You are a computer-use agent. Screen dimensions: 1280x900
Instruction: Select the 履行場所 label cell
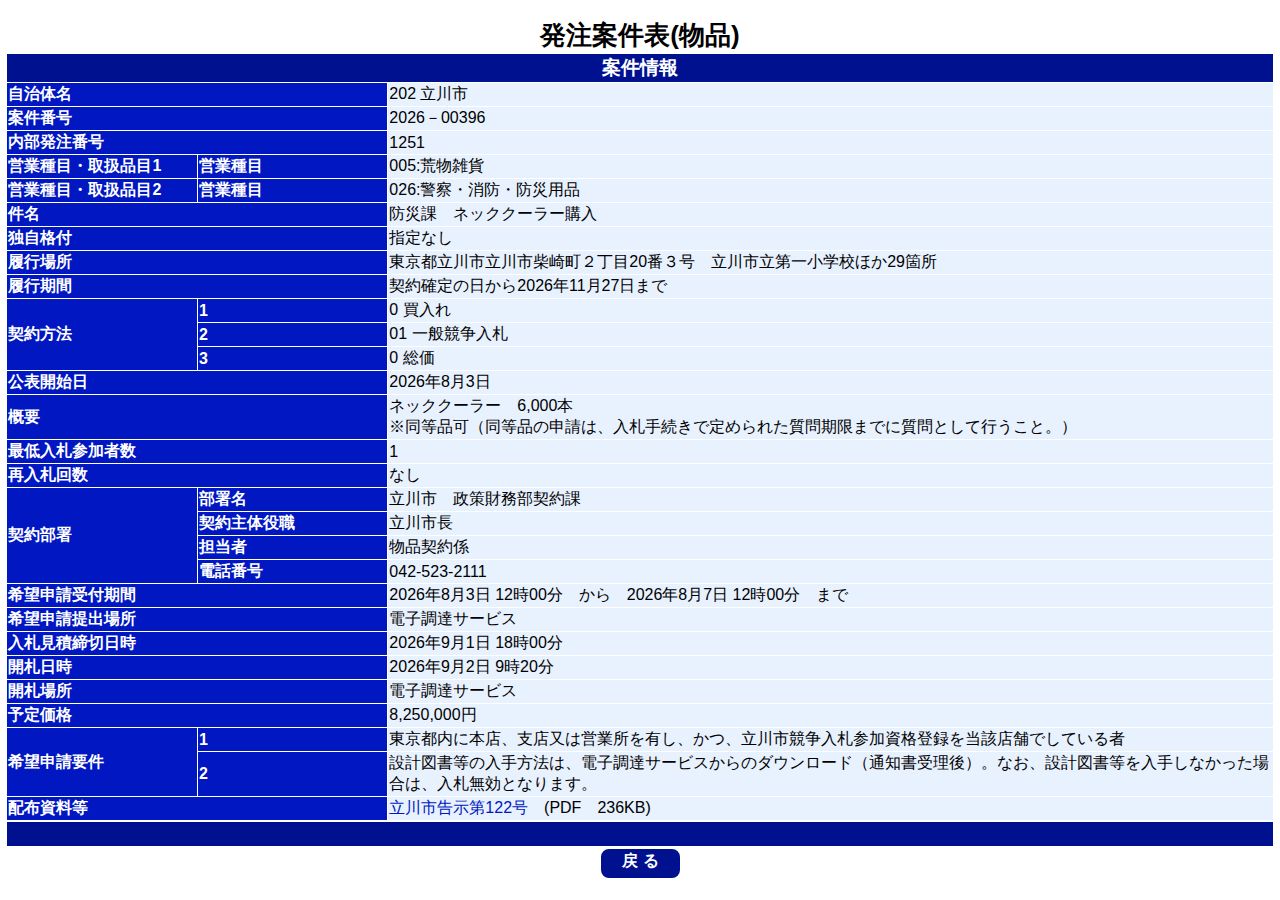(197, 262)
